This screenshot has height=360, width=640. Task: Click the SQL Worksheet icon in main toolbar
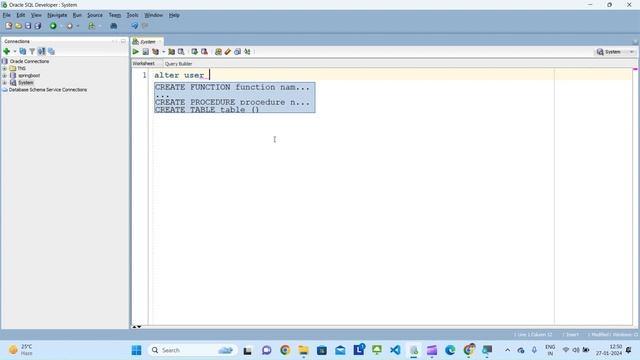click(x=91, y=26)
